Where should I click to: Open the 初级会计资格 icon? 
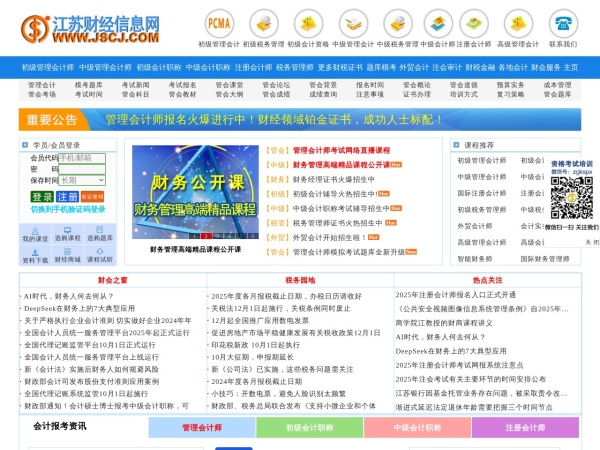(308, 24)
